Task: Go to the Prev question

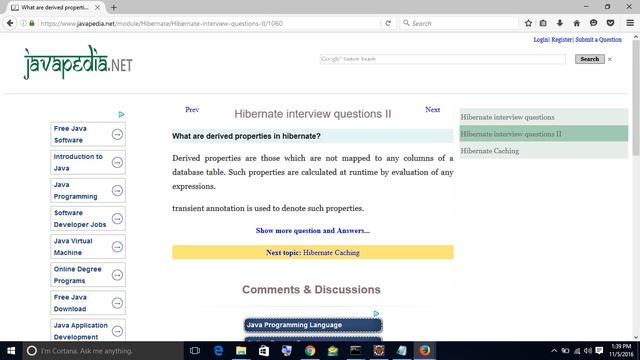Action: 192,110
